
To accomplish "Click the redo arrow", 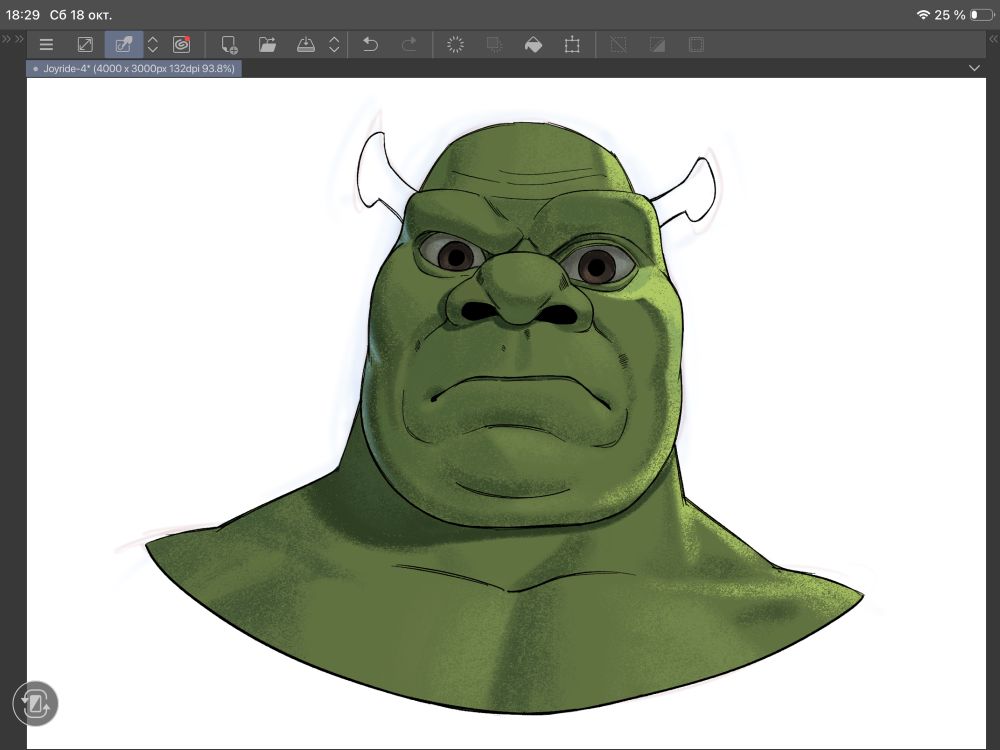I will (x=408, y=45).
